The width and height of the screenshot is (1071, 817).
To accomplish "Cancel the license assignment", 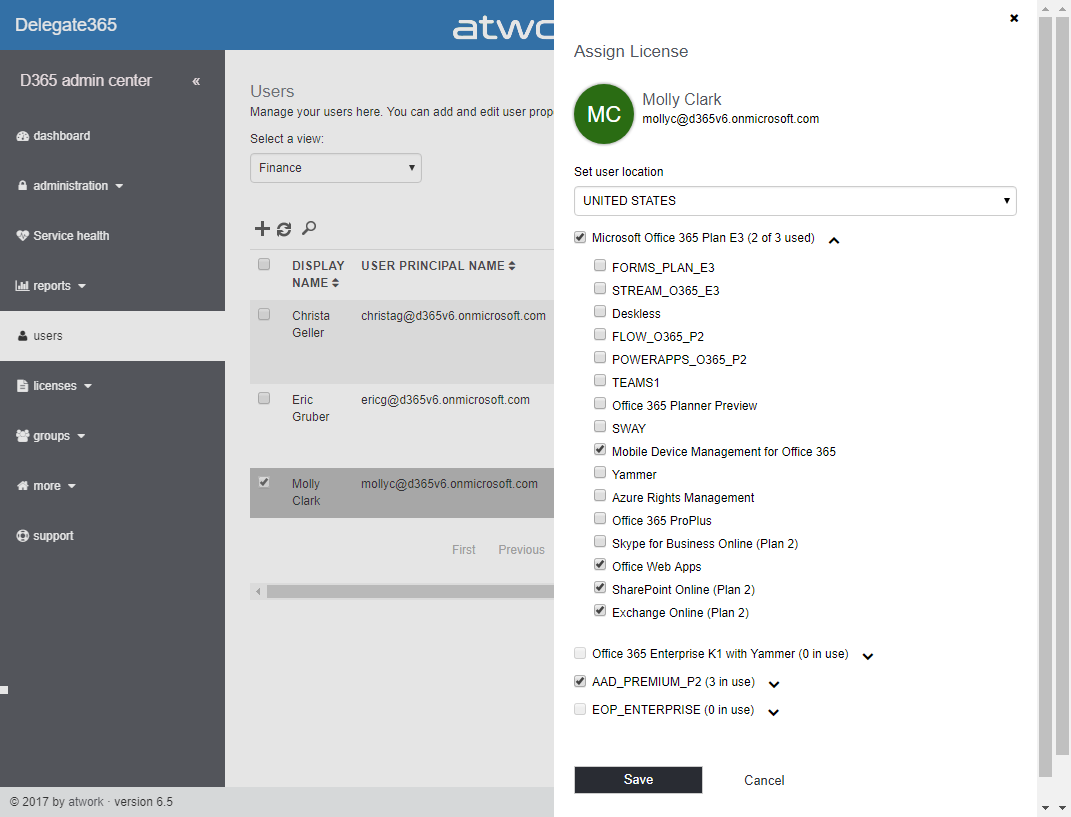I will 764,781.
